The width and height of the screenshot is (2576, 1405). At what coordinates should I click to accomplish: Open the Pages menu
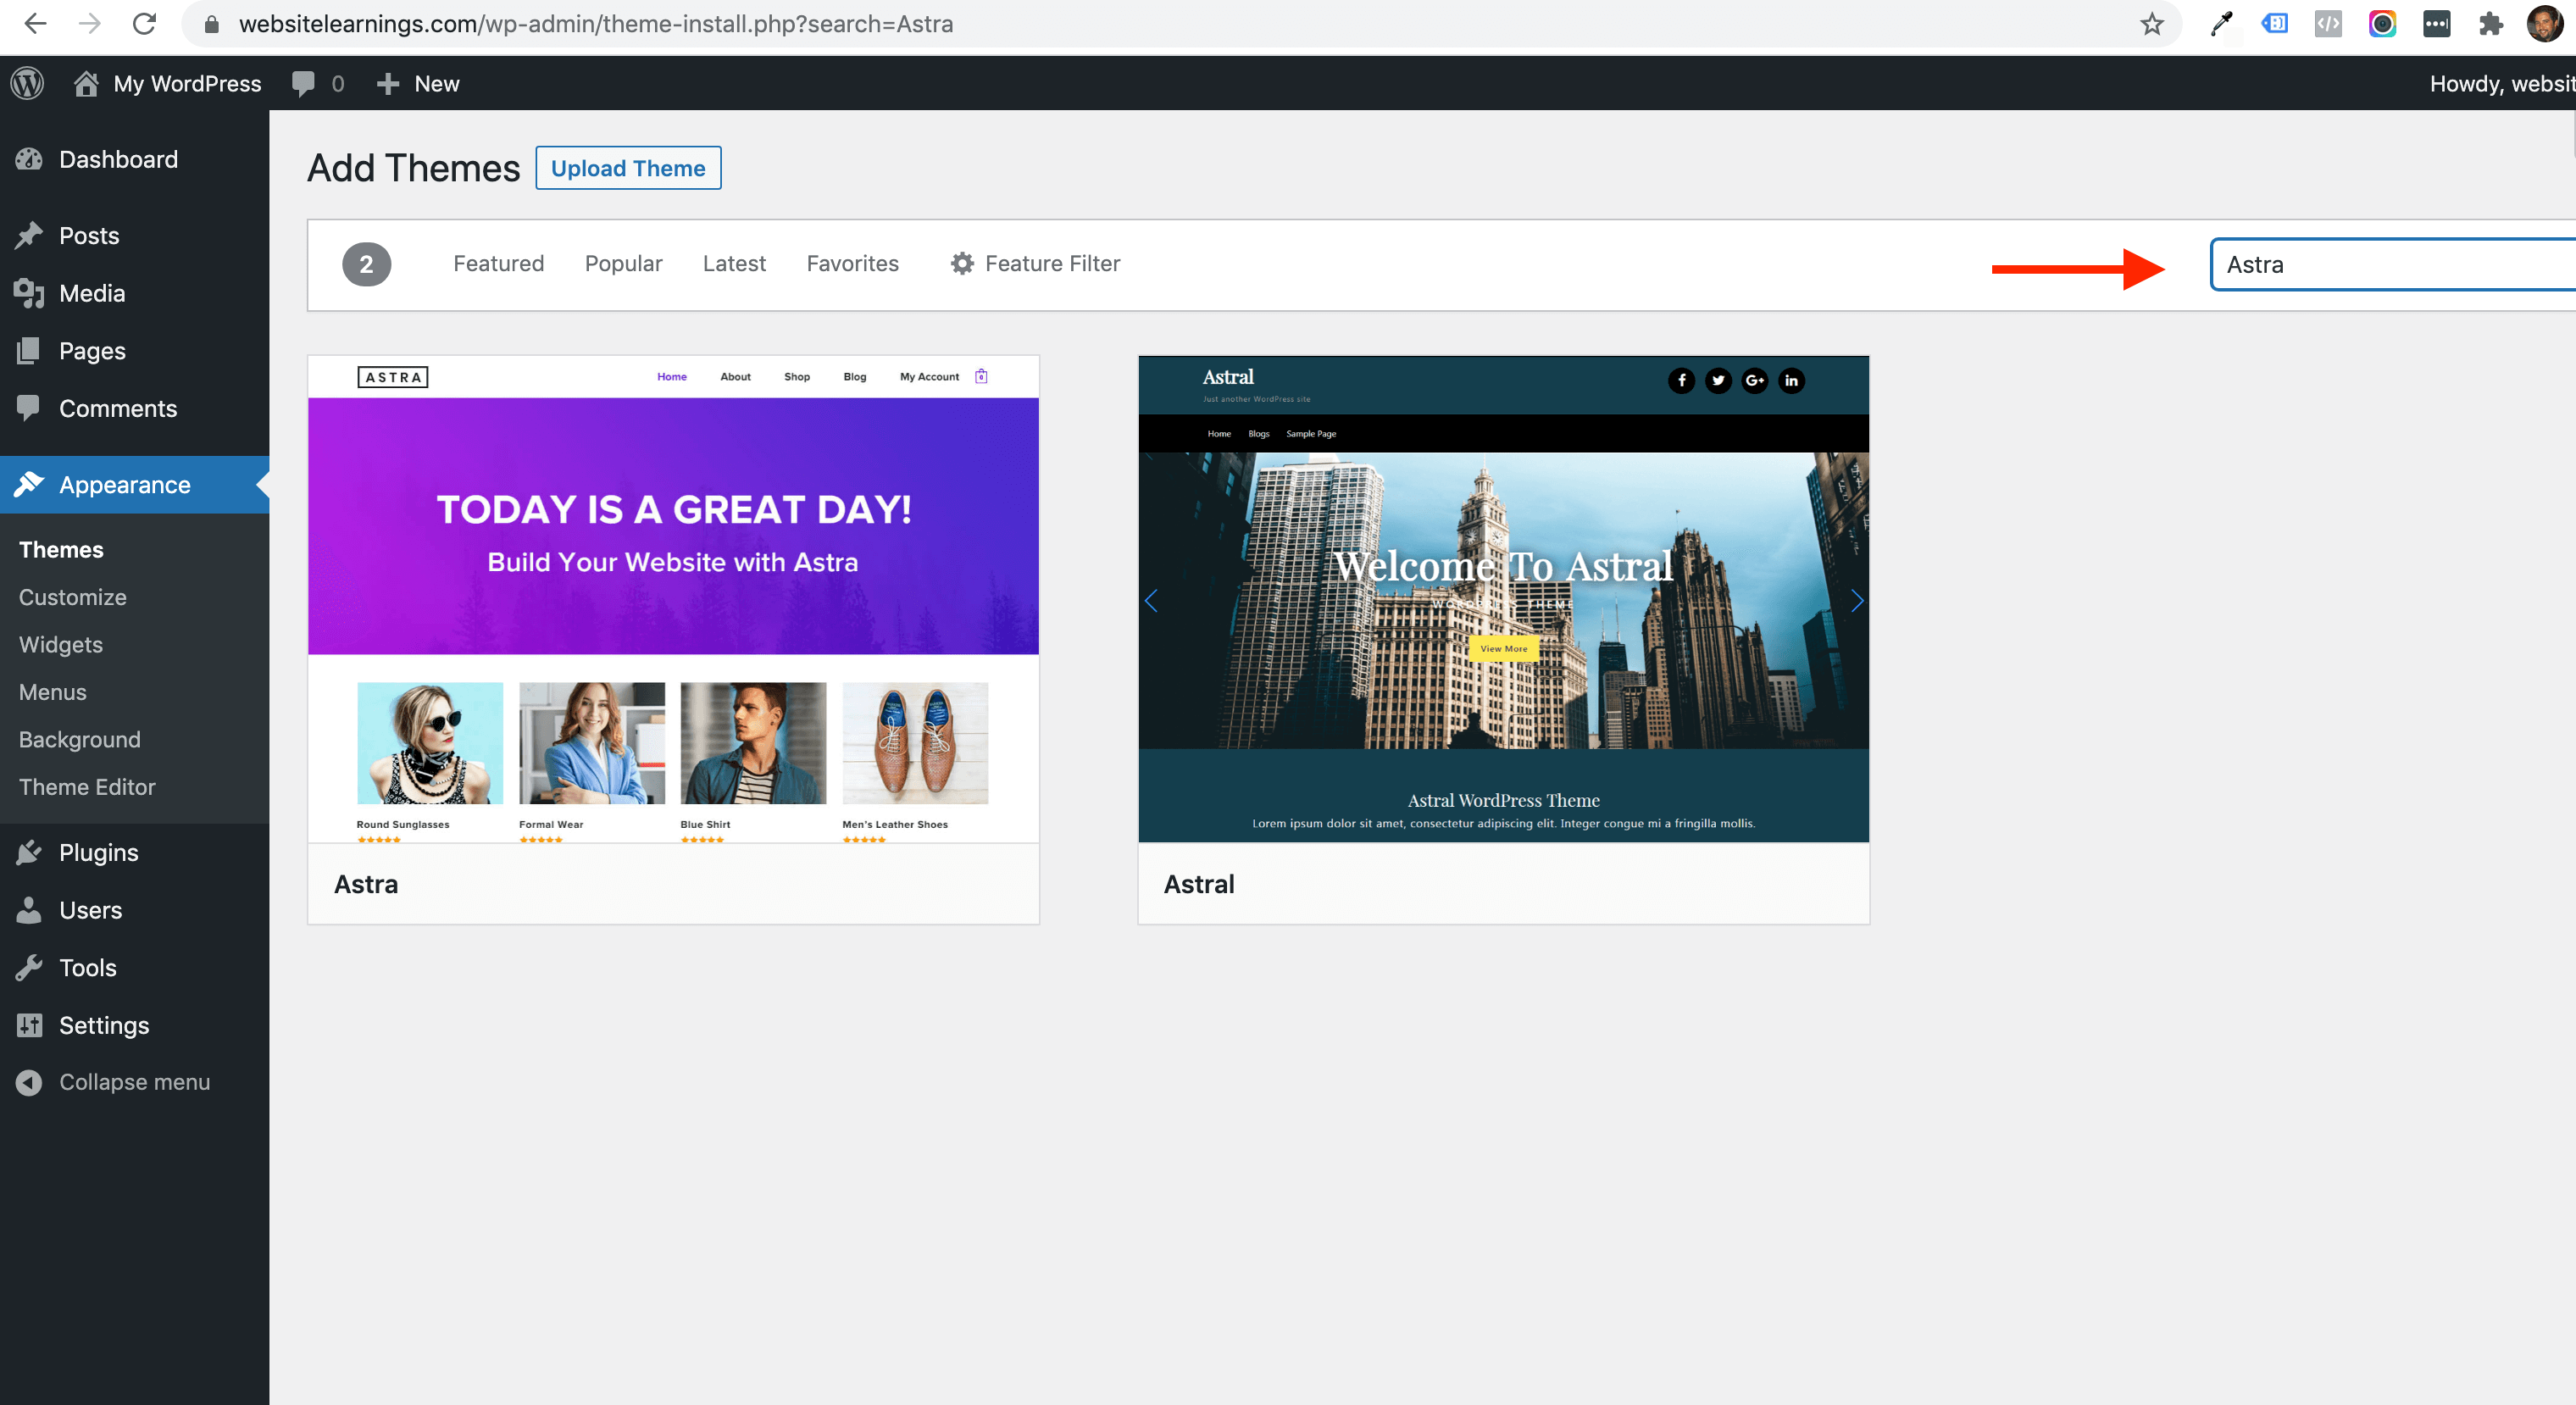(134, 351)
